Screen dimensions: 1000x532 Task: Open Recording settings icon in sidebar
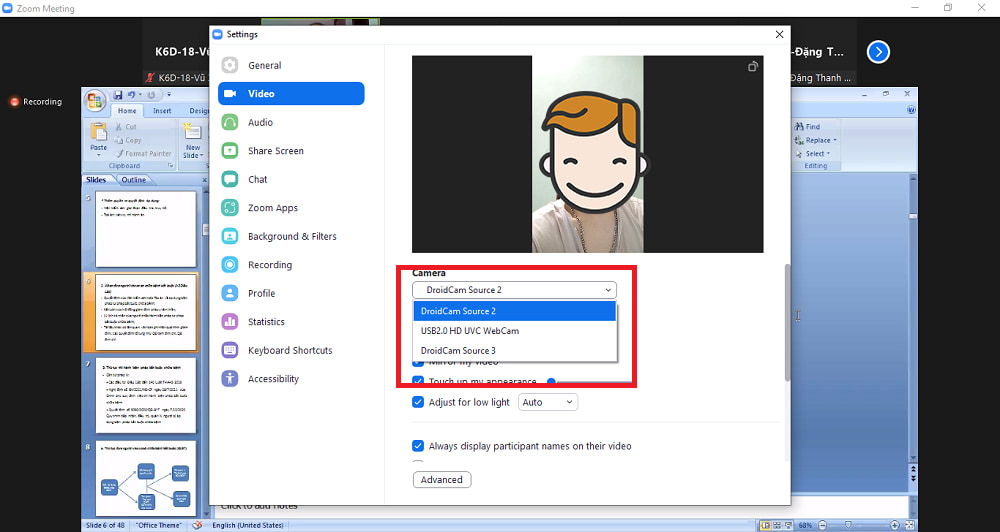pyautogui.click(x=230, y=265)
